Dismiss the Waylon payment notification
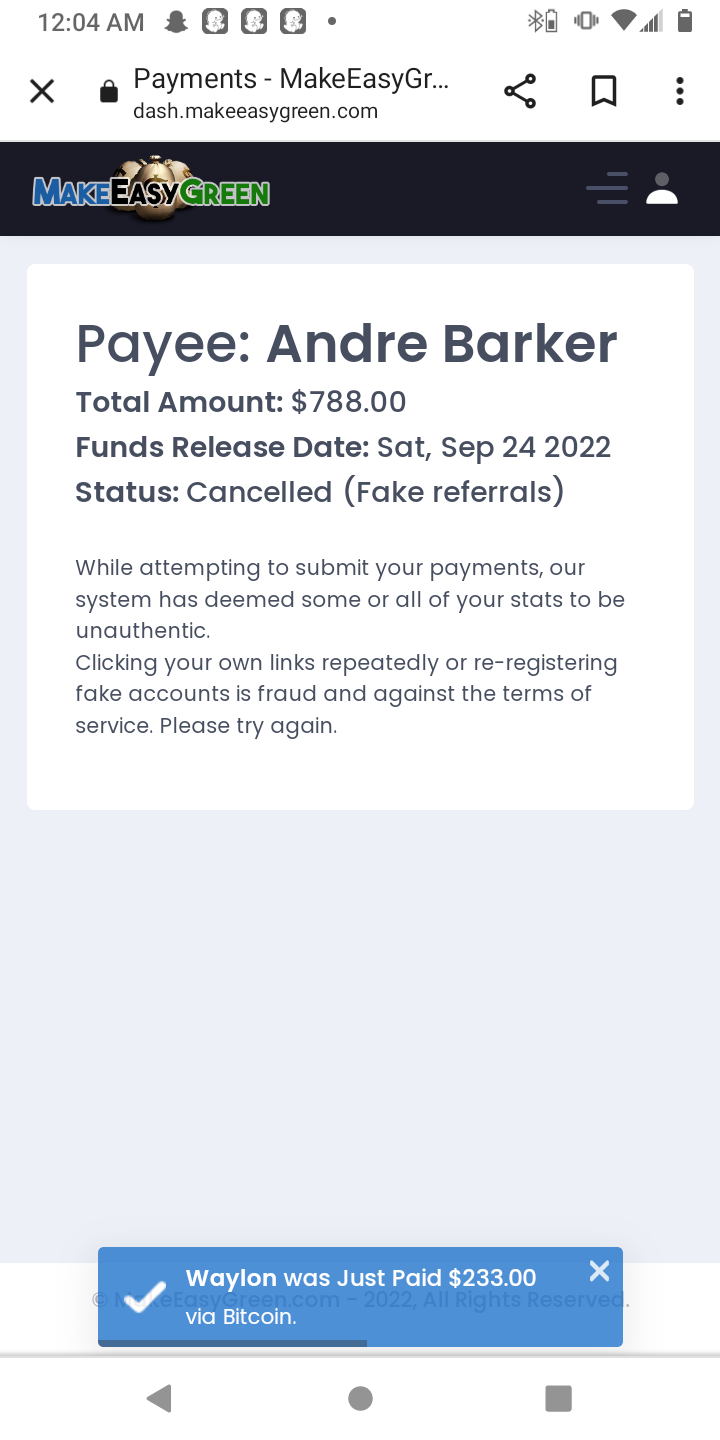 click(599, 1271)
